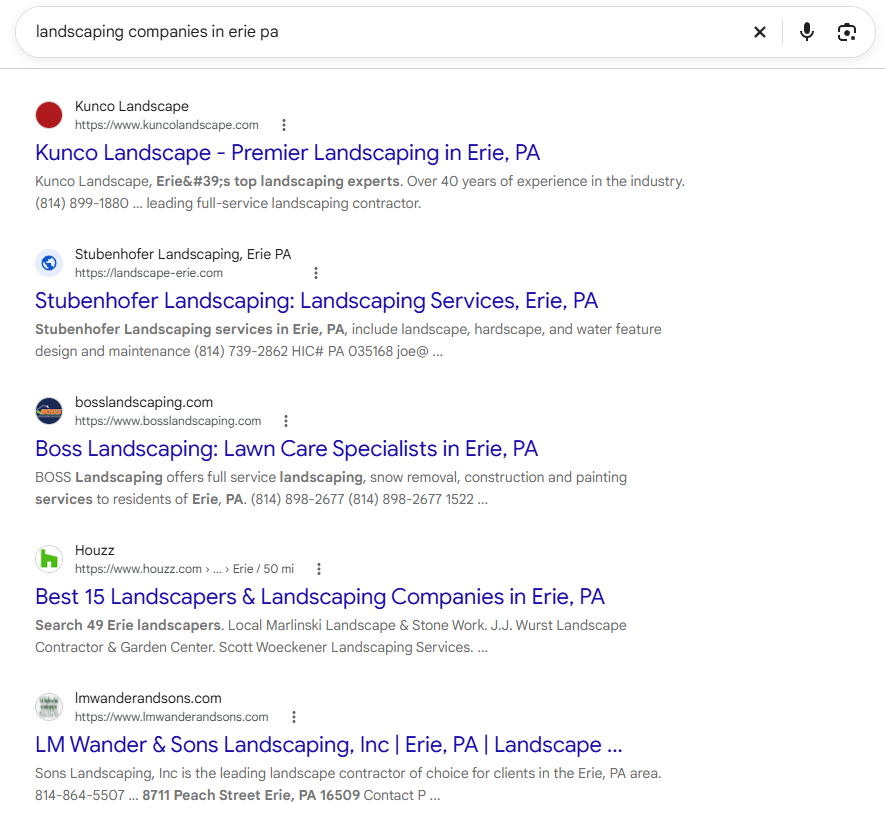885x821 pixels.
Task: Open Boss Landscaping: Lawn Care Specialists link
Action: pos(286,449)
